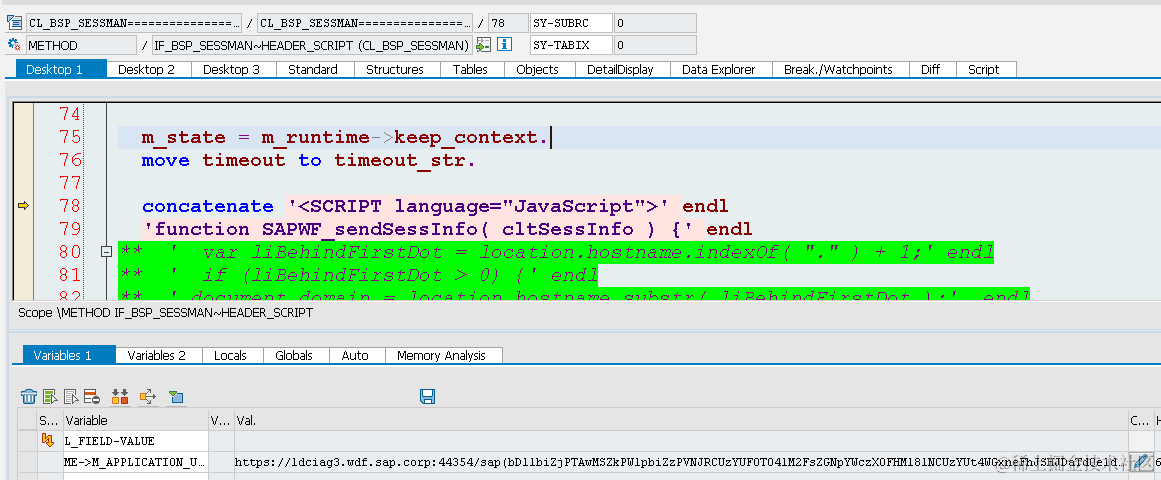Image resolution: width=1161 pixels, height=480 pixels.
Task: Click the 'function SAPWF_sendSessInfo' code line
Action: point(447,229)
